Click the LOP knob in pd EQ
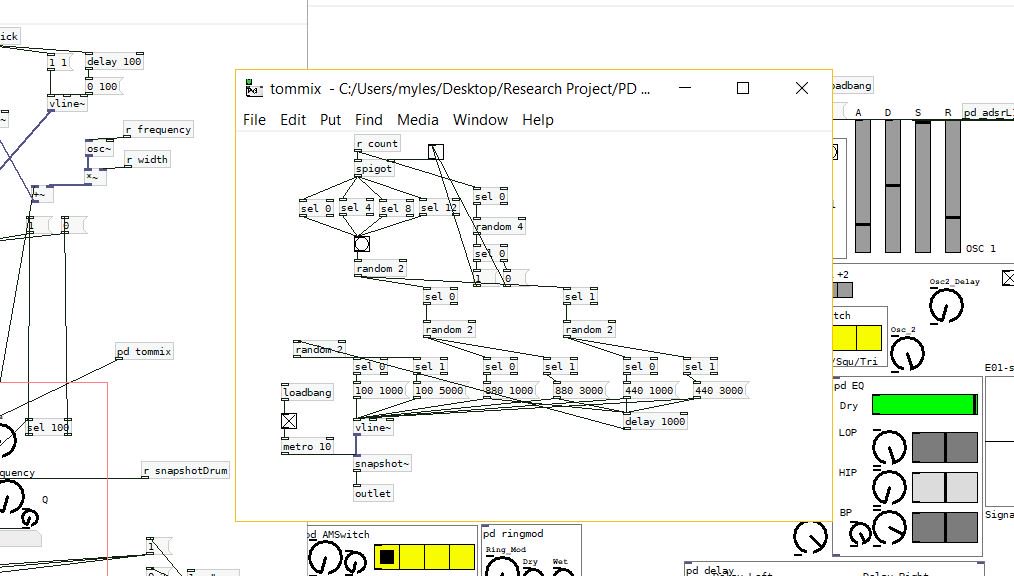Viewport: 1014px width, 576px height. pyautogui.click(x=889, y=447)
